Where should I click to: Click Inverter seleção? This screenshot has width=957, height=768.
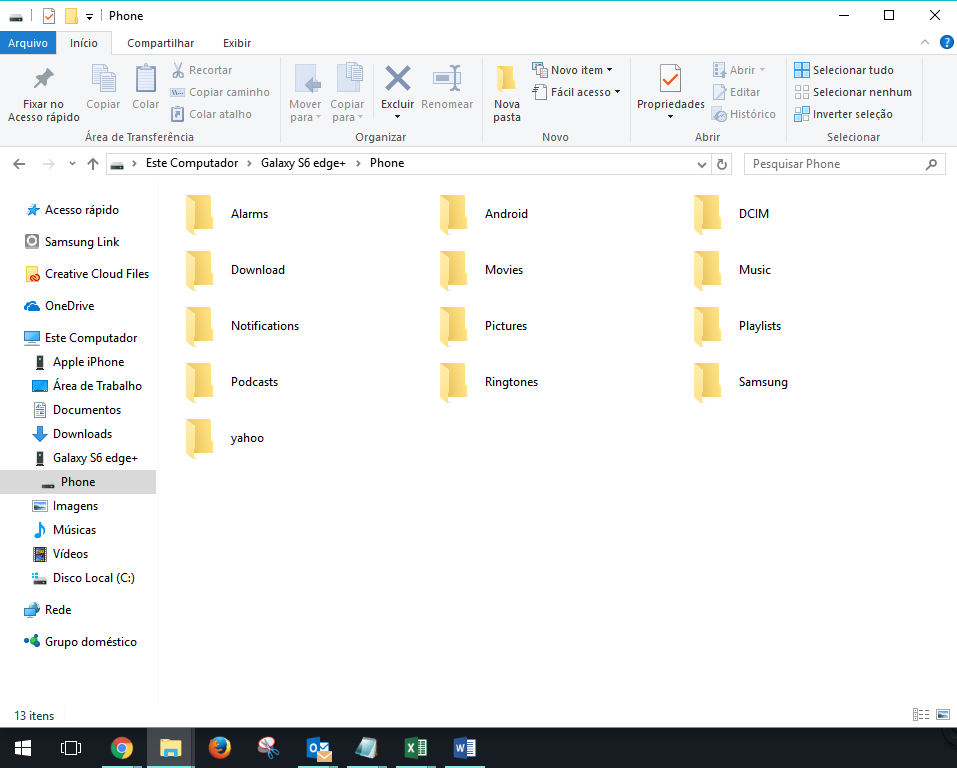843,114
